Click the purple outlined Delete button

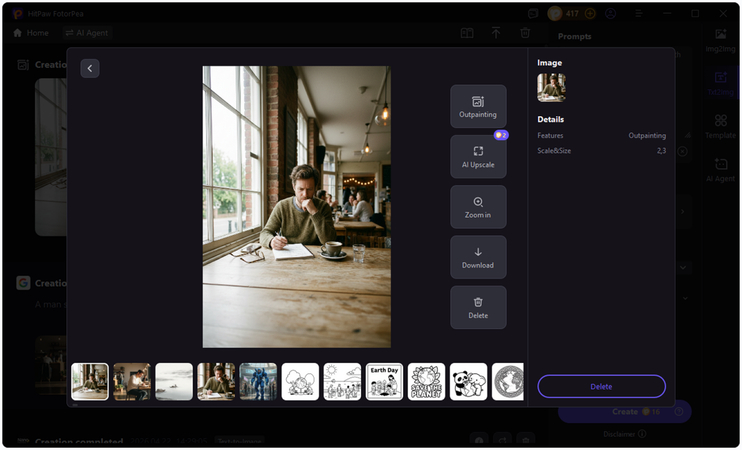(x=601, y=387)
